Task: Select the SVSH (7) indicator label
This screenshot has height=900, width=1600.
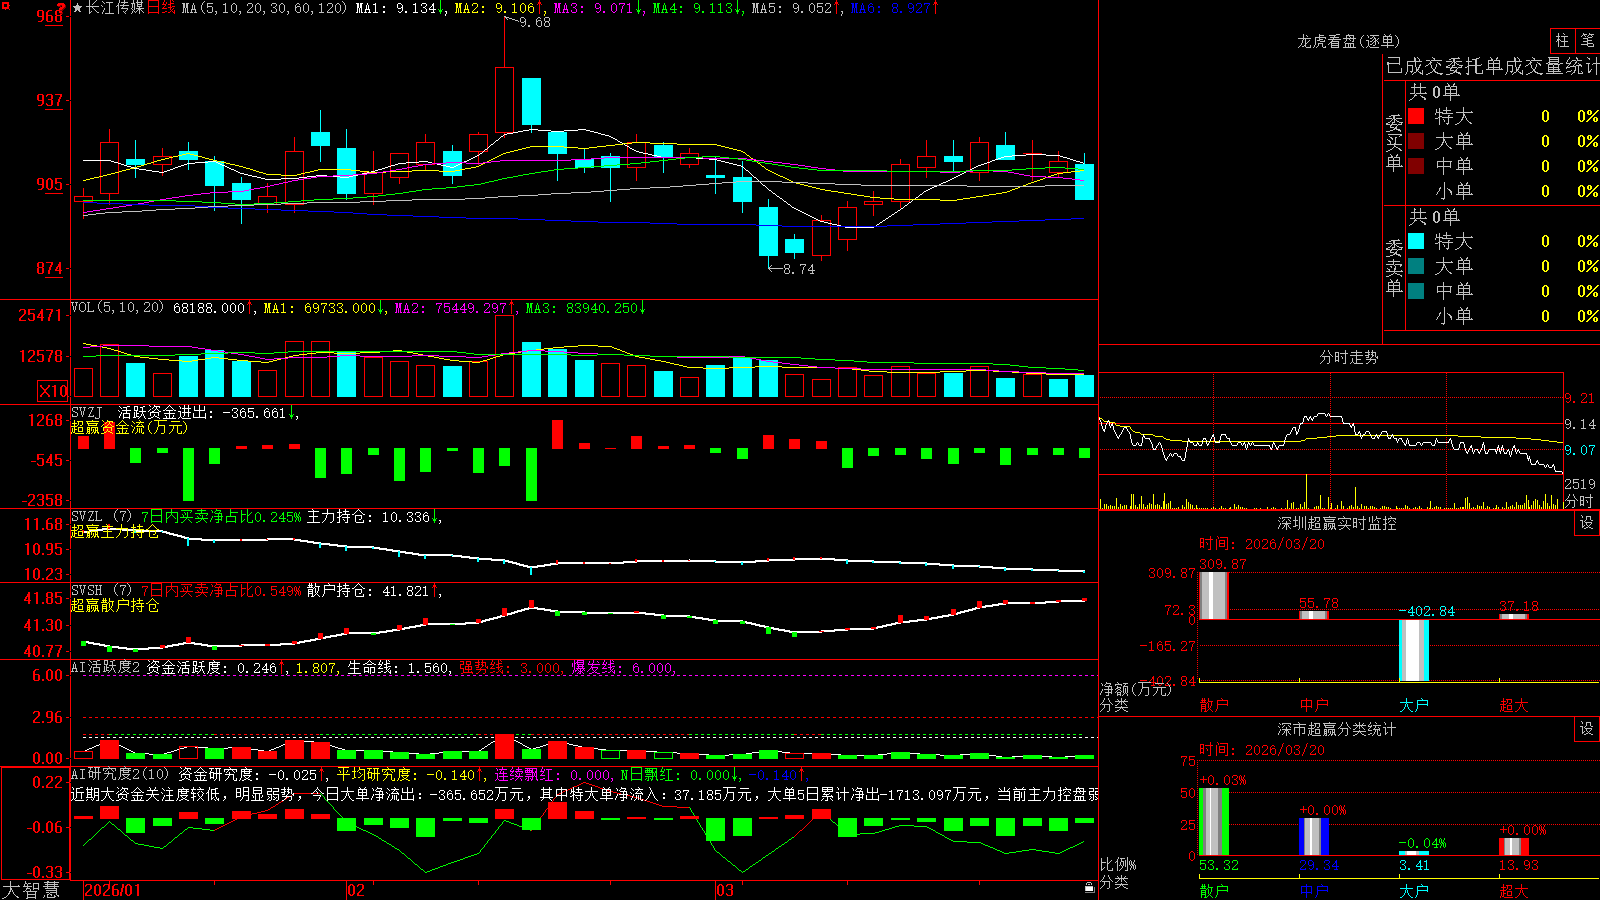Action: pyautogui.click(x=101, y=591)
